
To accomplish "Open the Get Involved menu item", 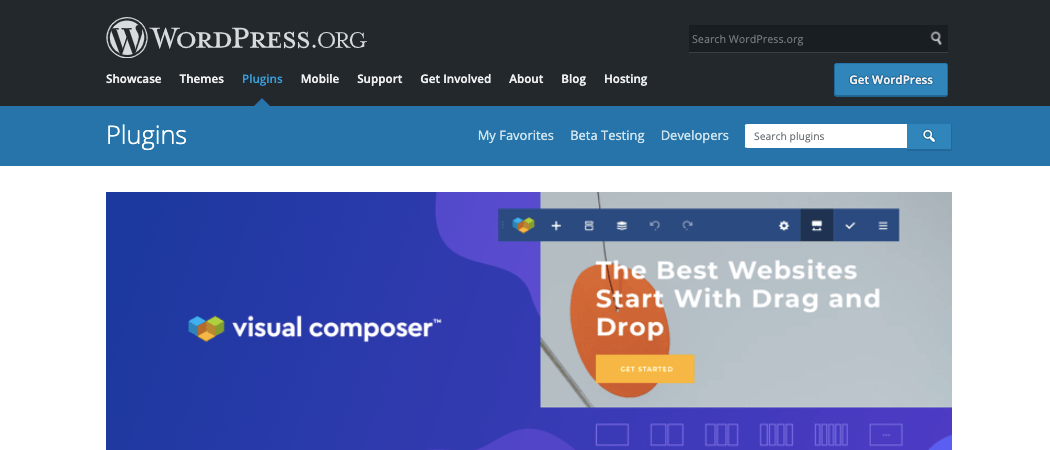I will click(x=455, y=79).
